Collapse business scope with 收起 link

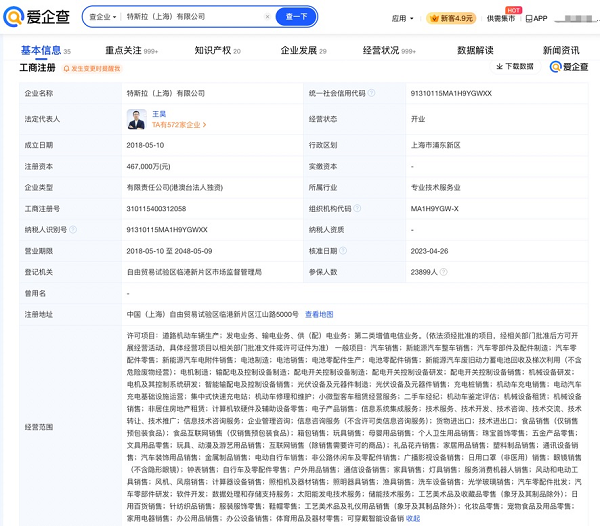tap(413, 518)
